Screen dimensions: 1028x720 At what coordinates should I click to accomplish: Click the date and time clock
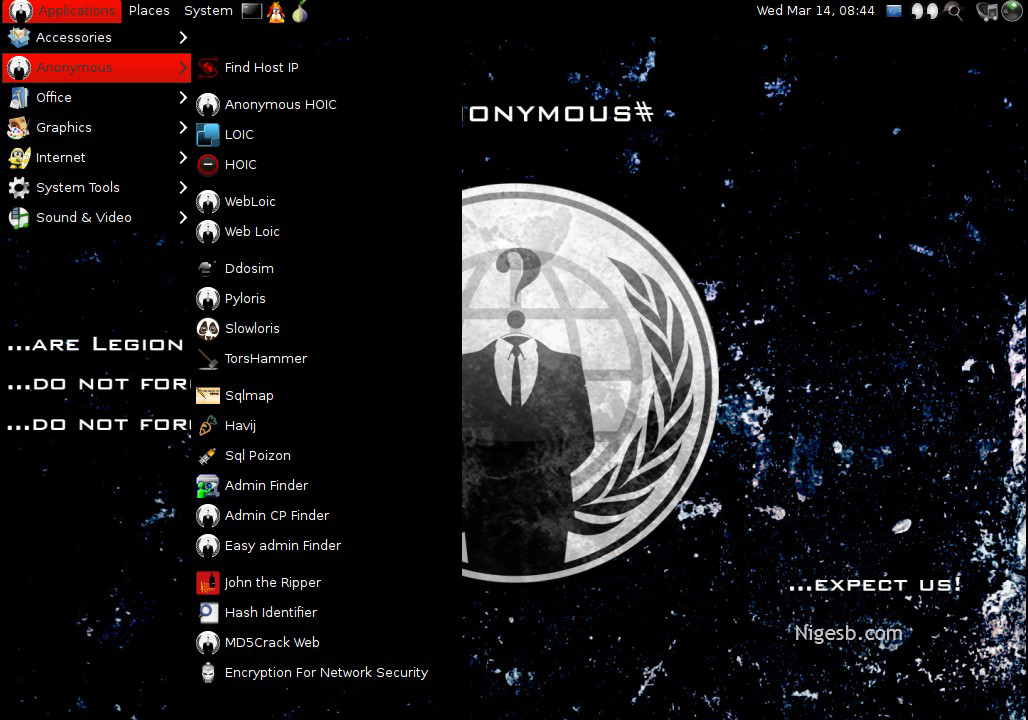815,10
